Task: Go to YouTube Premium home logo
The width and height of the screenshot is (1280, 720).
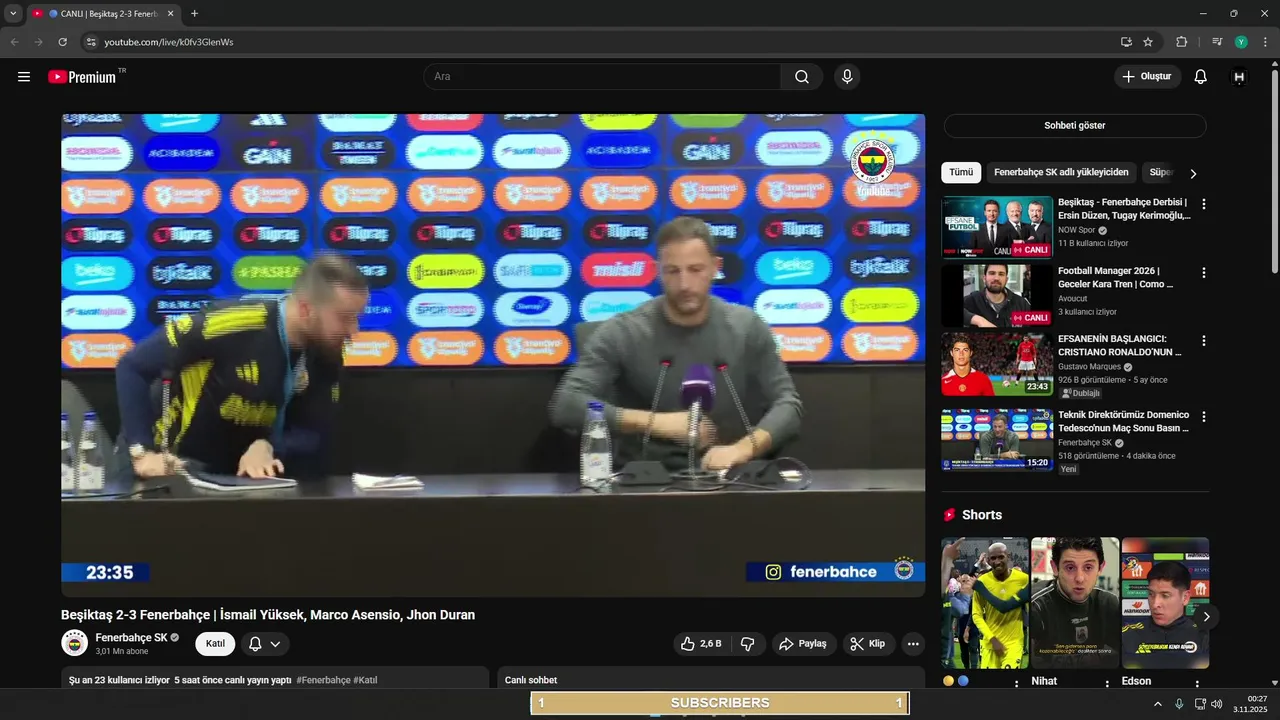Action: tap(84, 77)
